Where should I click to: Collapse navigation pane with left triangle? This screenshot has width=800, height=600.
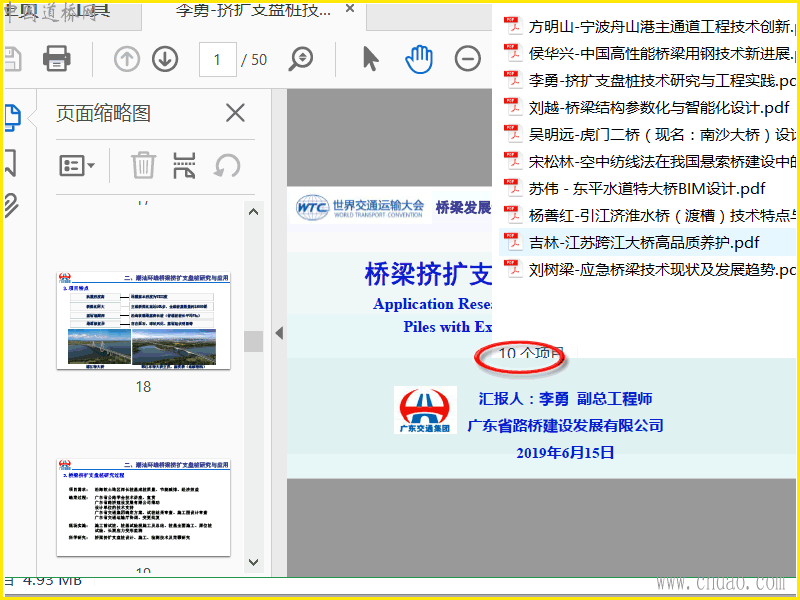tap(279, 333)
